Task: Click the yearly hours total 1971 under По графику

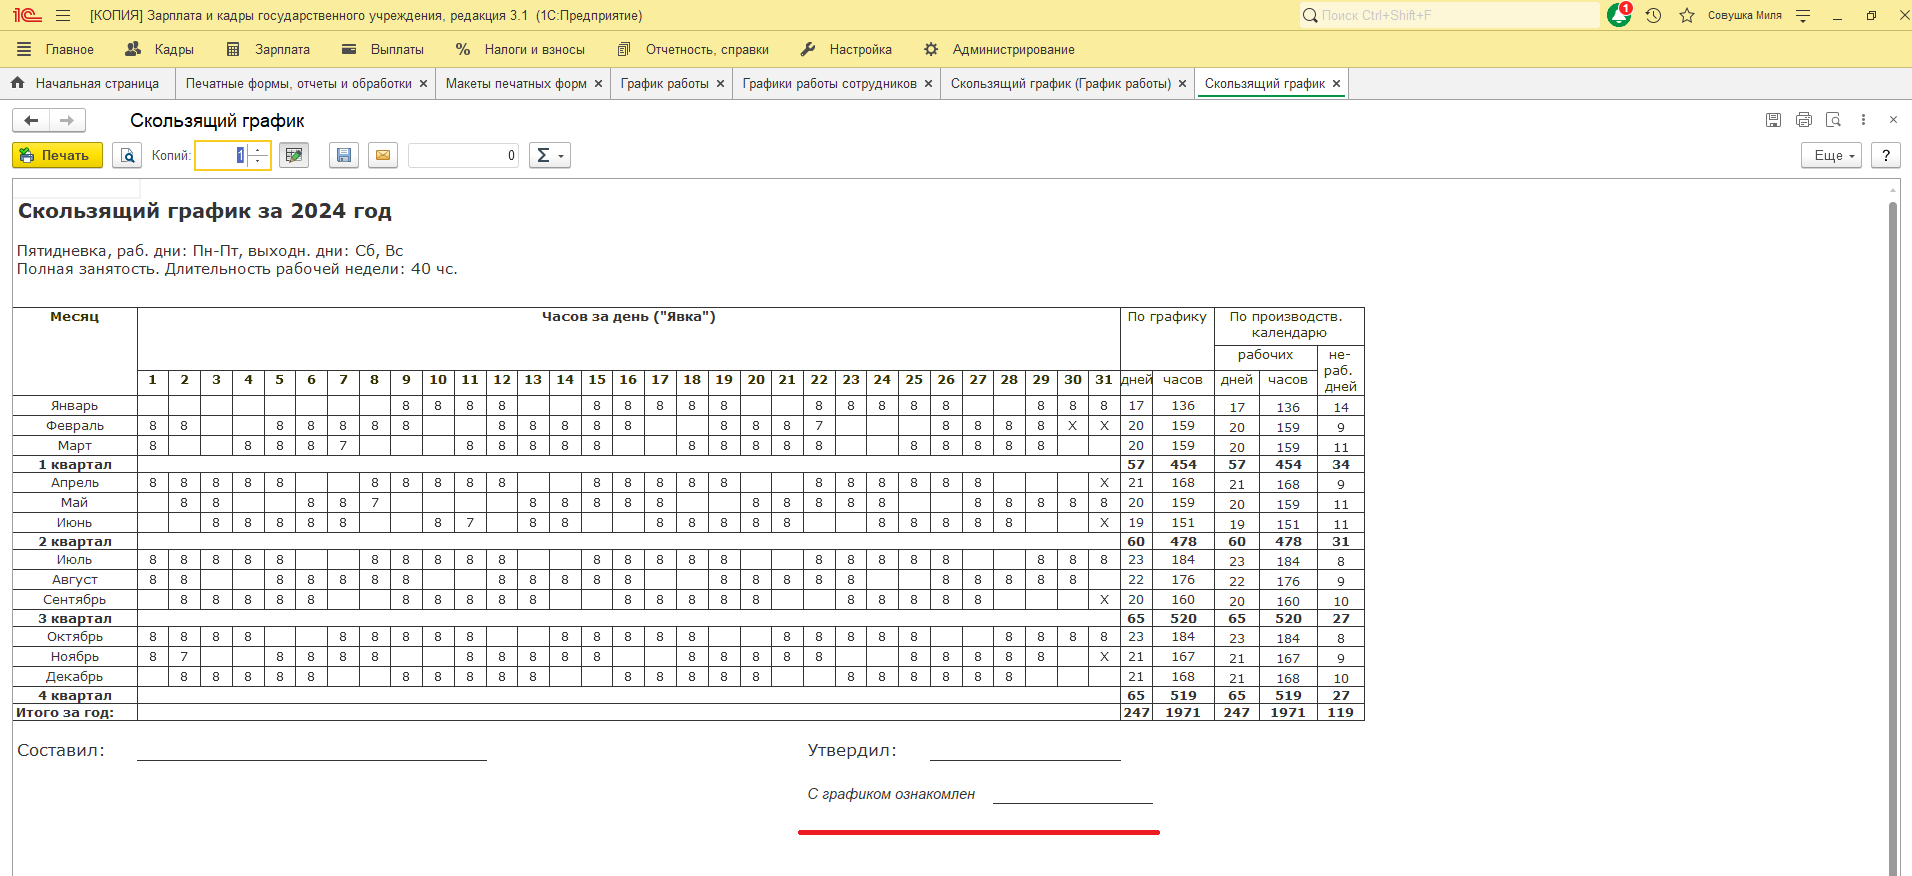Action: pos(1183,713)
